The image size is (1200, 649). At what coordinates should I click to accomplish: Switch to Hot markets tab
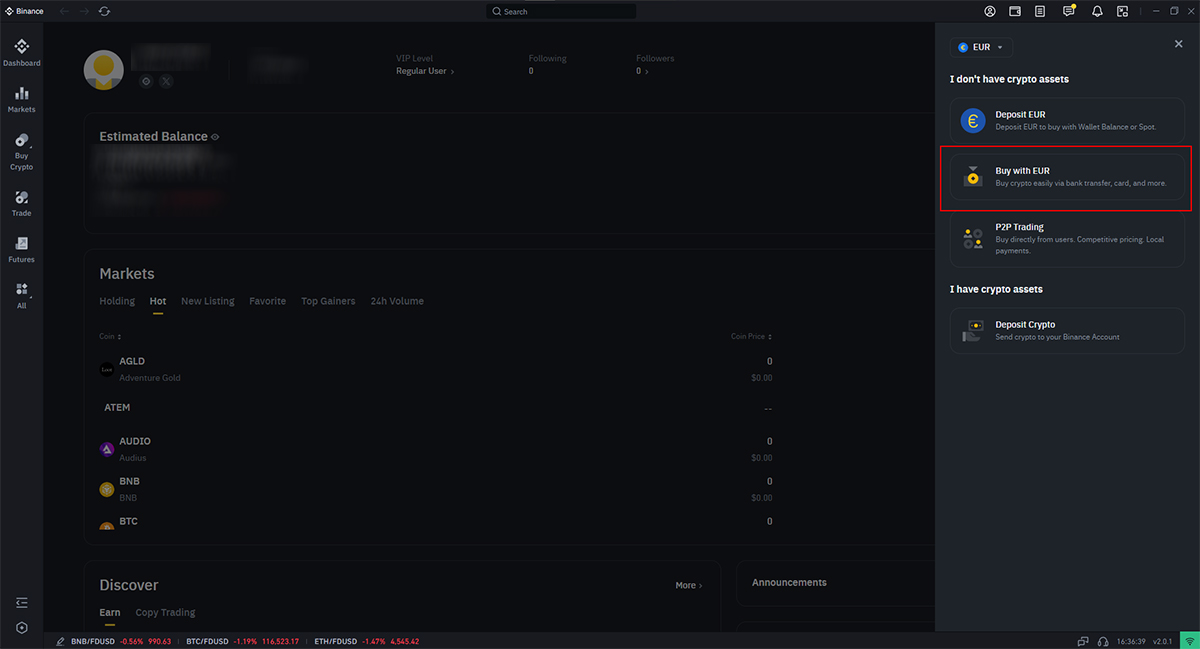tap(158, 301)
